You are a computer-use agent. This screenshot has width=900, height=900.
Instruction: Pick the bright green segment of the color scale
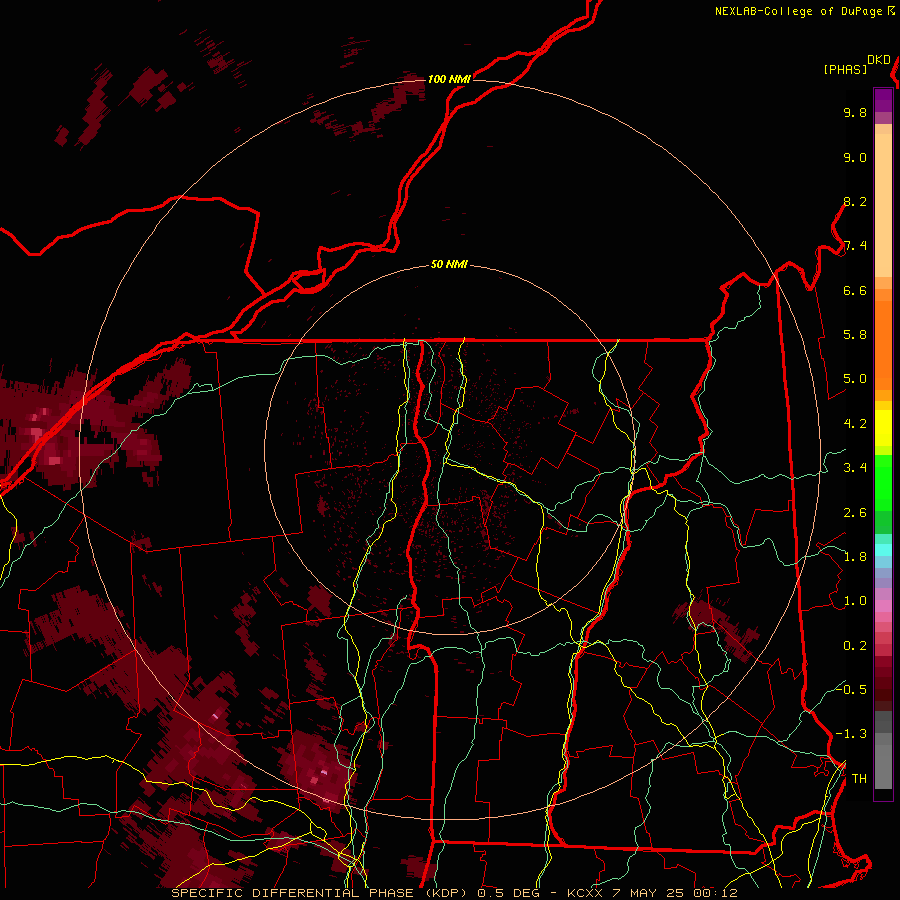coord(883,483)
